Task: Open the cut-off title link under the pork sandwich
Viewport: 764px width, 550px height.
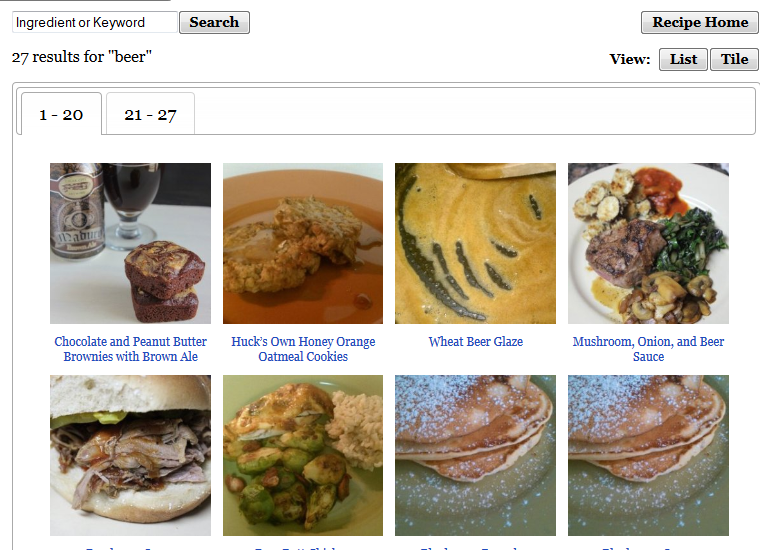Action: [130, 547]
